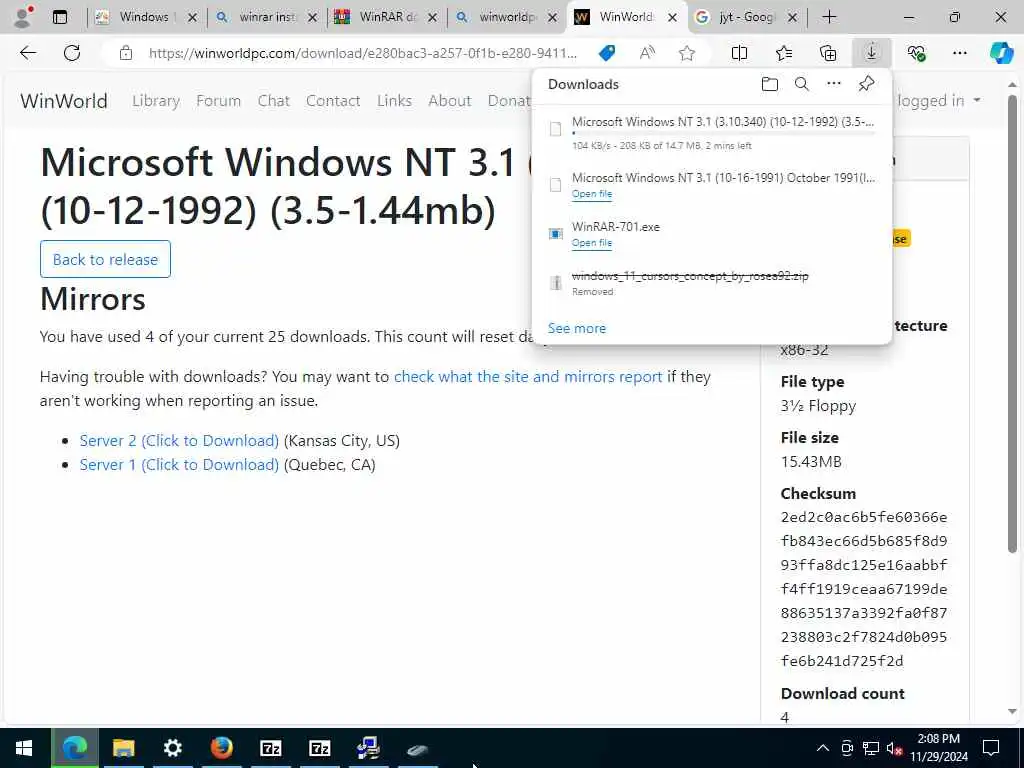
Task: Launch Copilot sidebar
Action: (x=1001, y=53)
